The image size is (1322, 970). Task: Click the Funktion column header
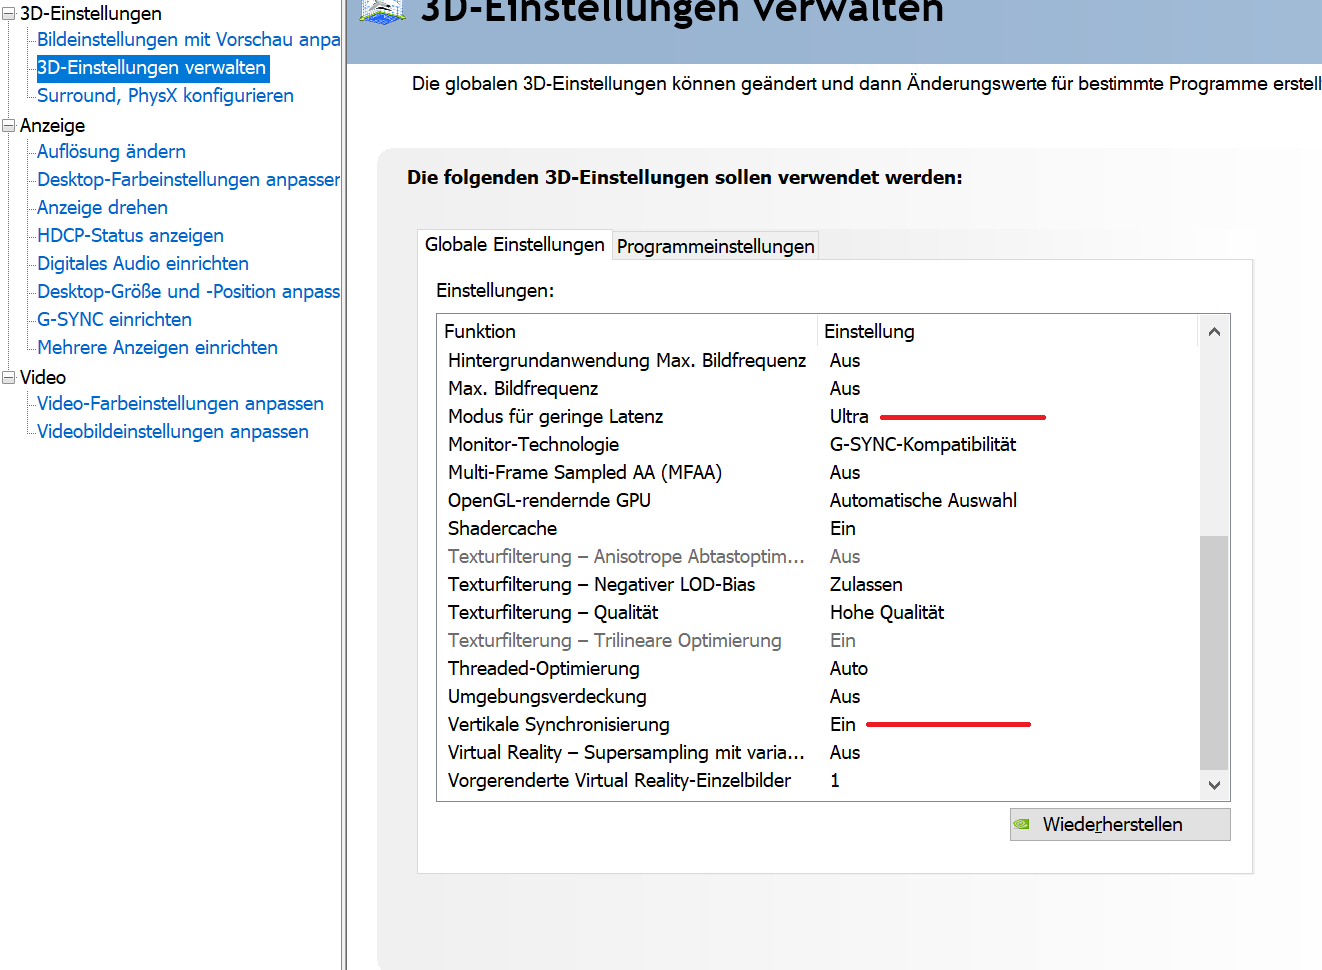tap(628, 331)
